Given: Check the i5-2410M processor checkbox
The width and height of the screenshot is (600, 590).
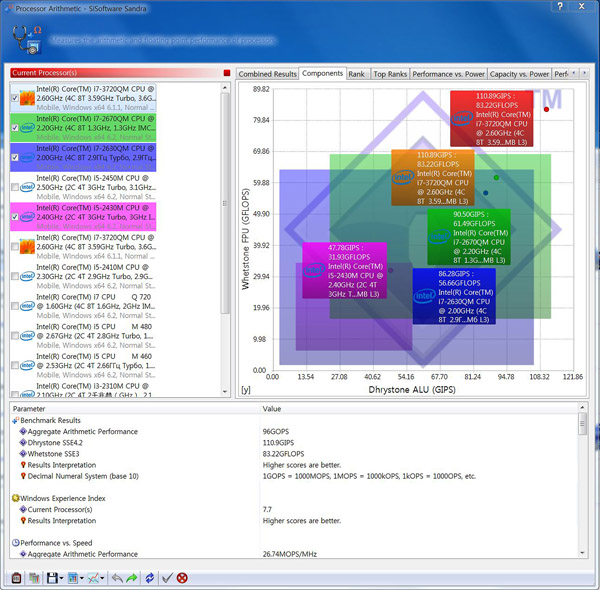Looking at the screenshot, I should click(x=15, y=276).
